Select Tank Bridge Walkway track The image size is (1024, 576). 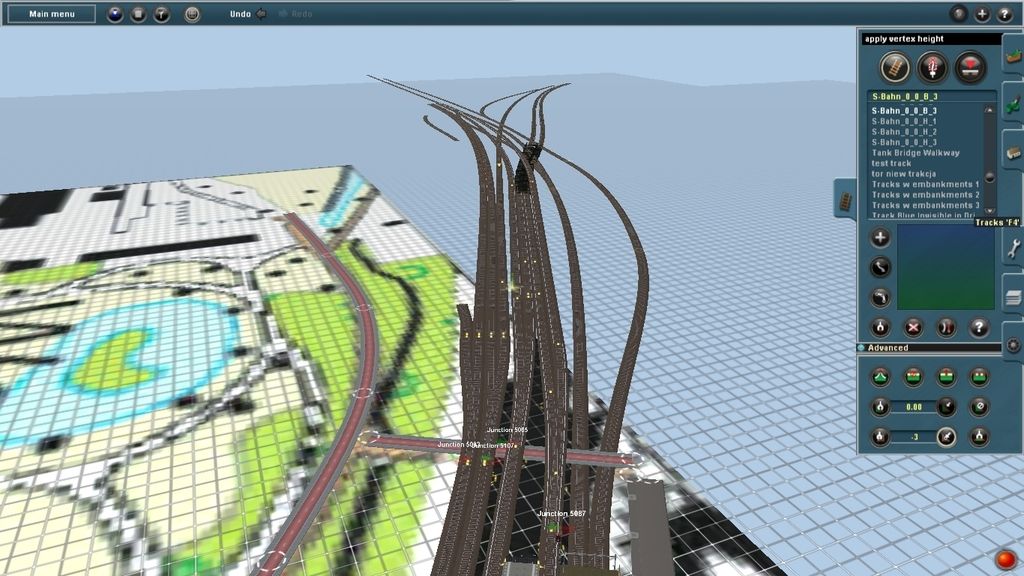coord(916,153)
